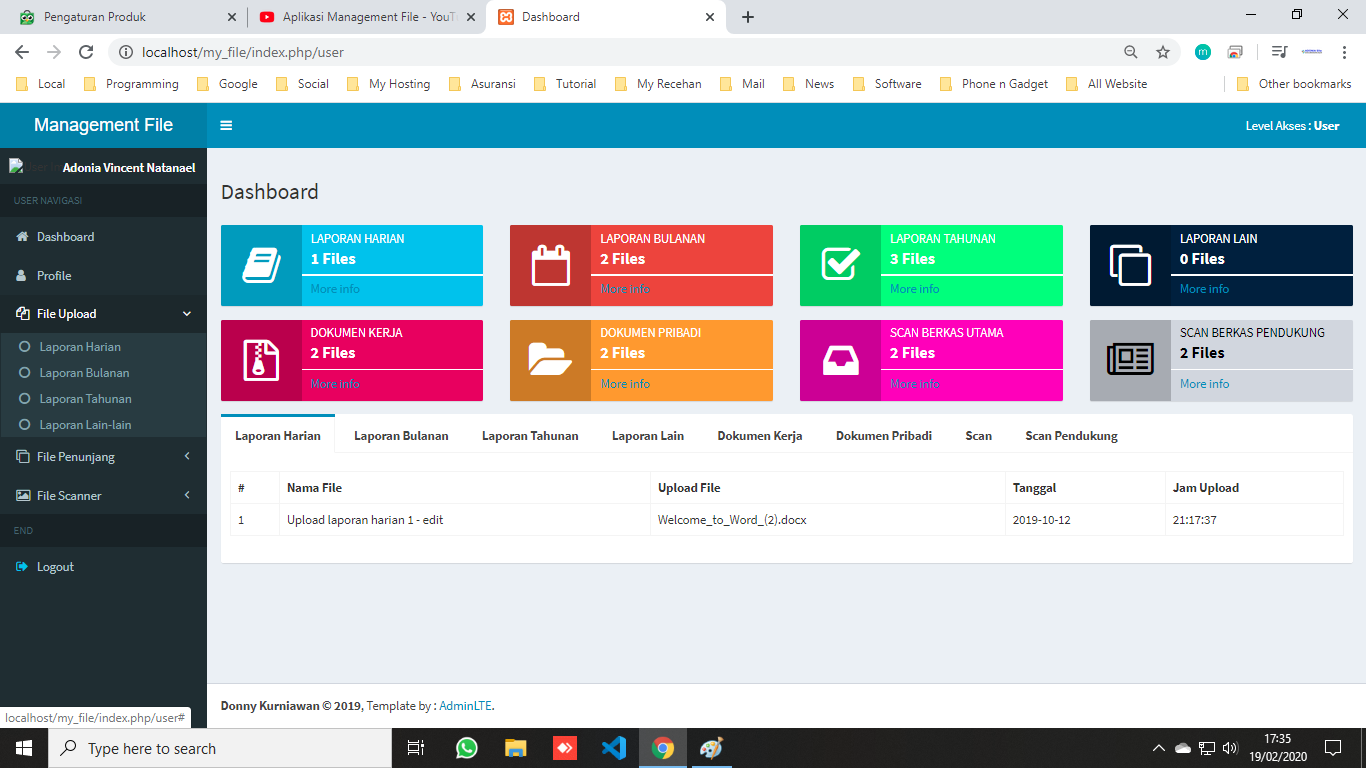Image resolution: width=1366 pixels, height=768 pixels.
Task: Select Laporan Lain-lain circle item in sidebar
Action: pyautogui.click(x=85, y=425)
